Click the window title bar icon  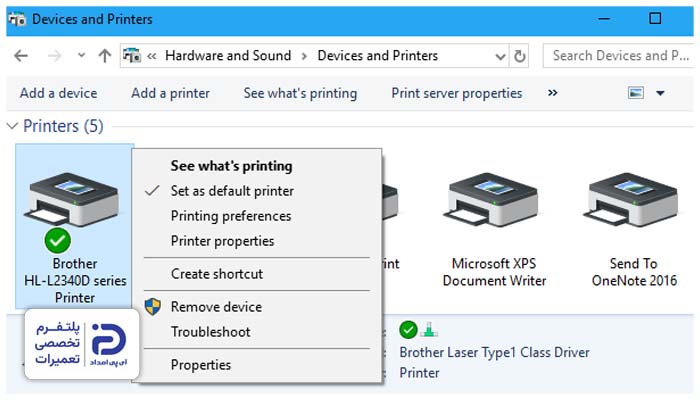[17, 19]
